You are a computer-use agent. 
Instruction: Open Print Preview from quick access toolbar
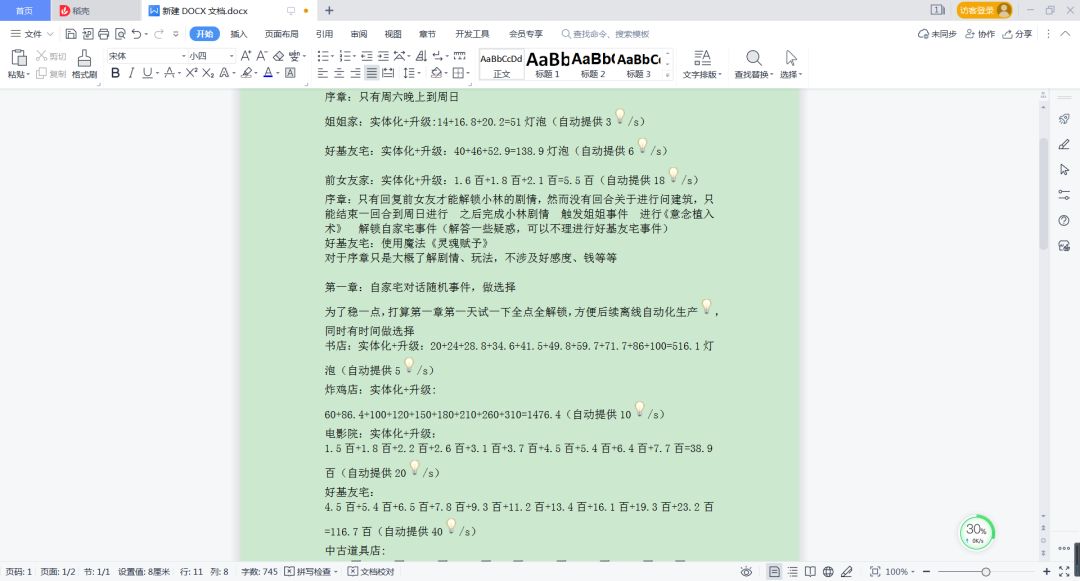point(120,34)
